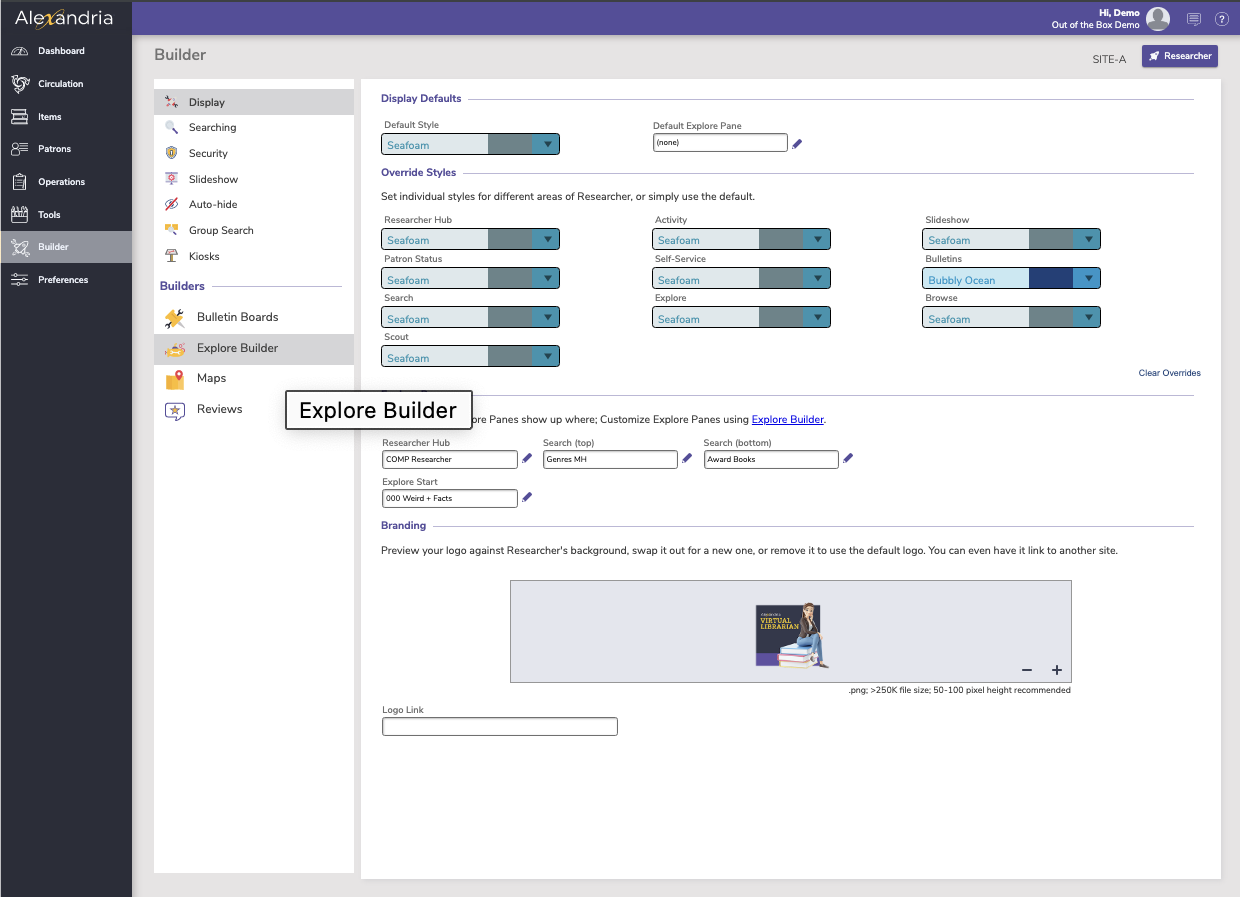1240x897 pixels.
Task: Click the Circulation icon in sidebar
Action: 19,84
